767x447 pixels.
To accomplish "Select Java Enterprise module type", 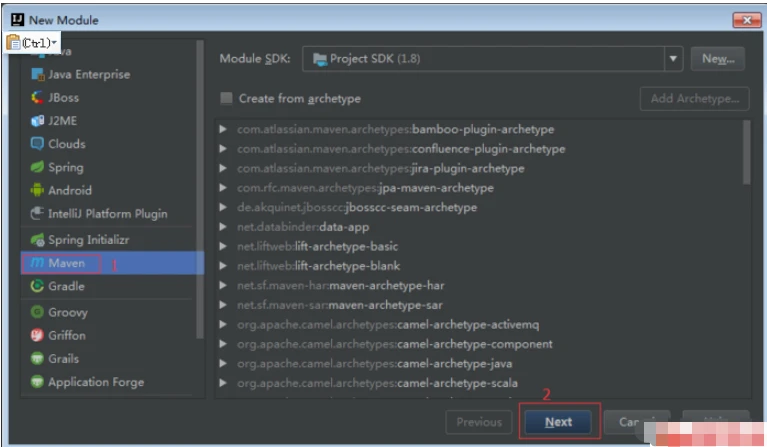I will [x=88, y=74].
